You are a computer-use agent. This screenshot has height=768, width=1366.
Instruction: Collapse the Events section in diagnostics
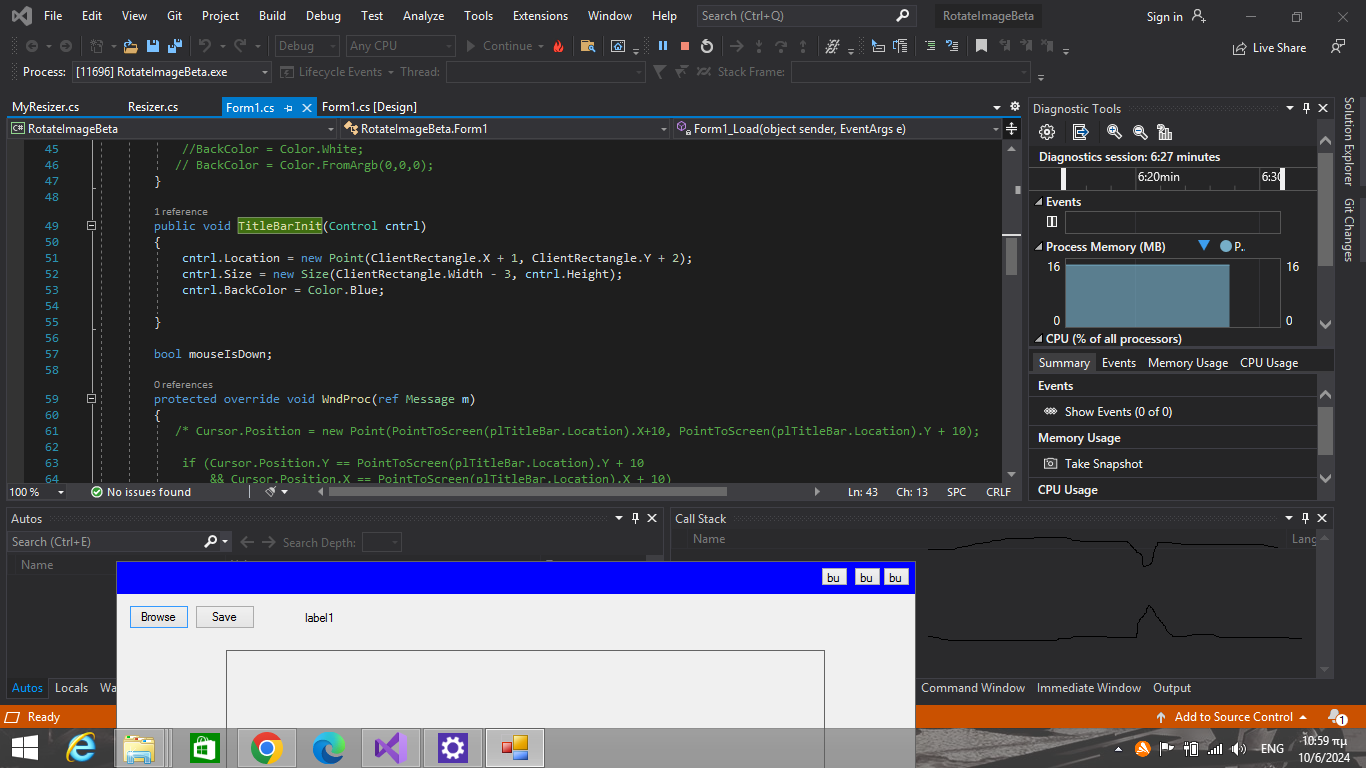pos(1039,202)
